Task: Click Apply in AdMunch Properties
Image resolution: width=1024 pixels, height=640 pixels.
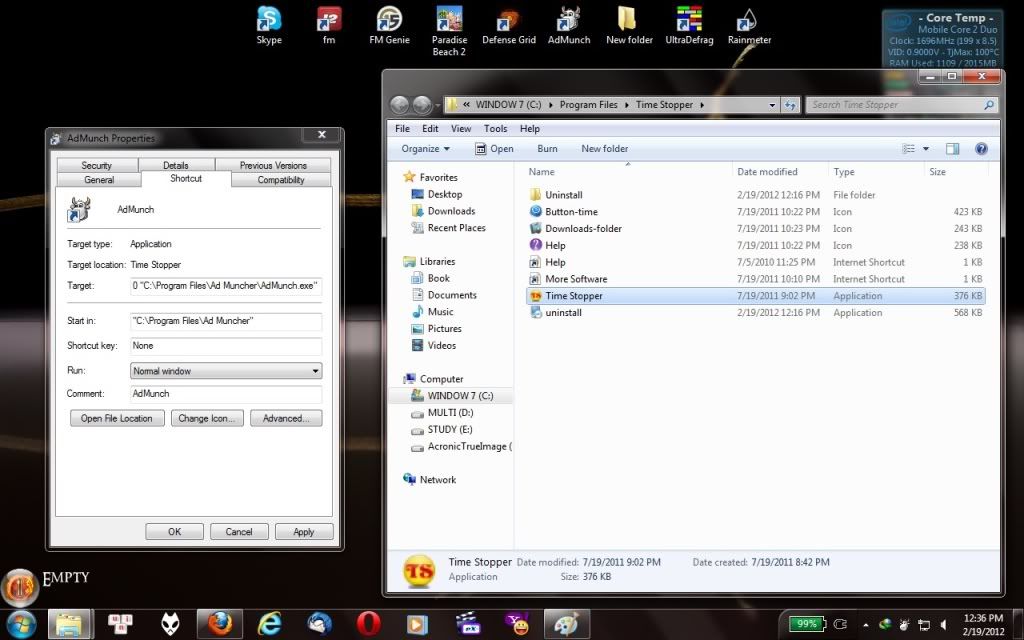Action: (x=304, y=532)
